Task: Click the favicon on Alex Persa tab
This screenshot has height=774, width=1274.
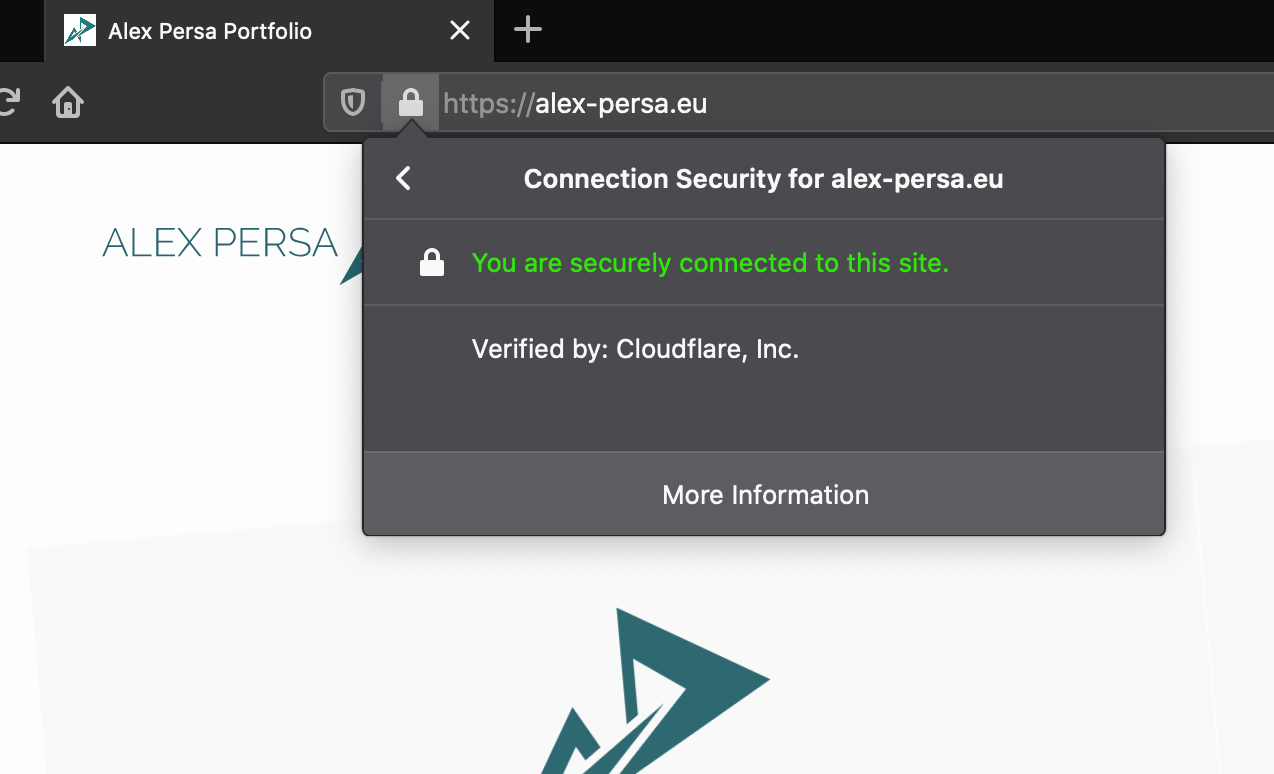Action: [x=80, y=31]
